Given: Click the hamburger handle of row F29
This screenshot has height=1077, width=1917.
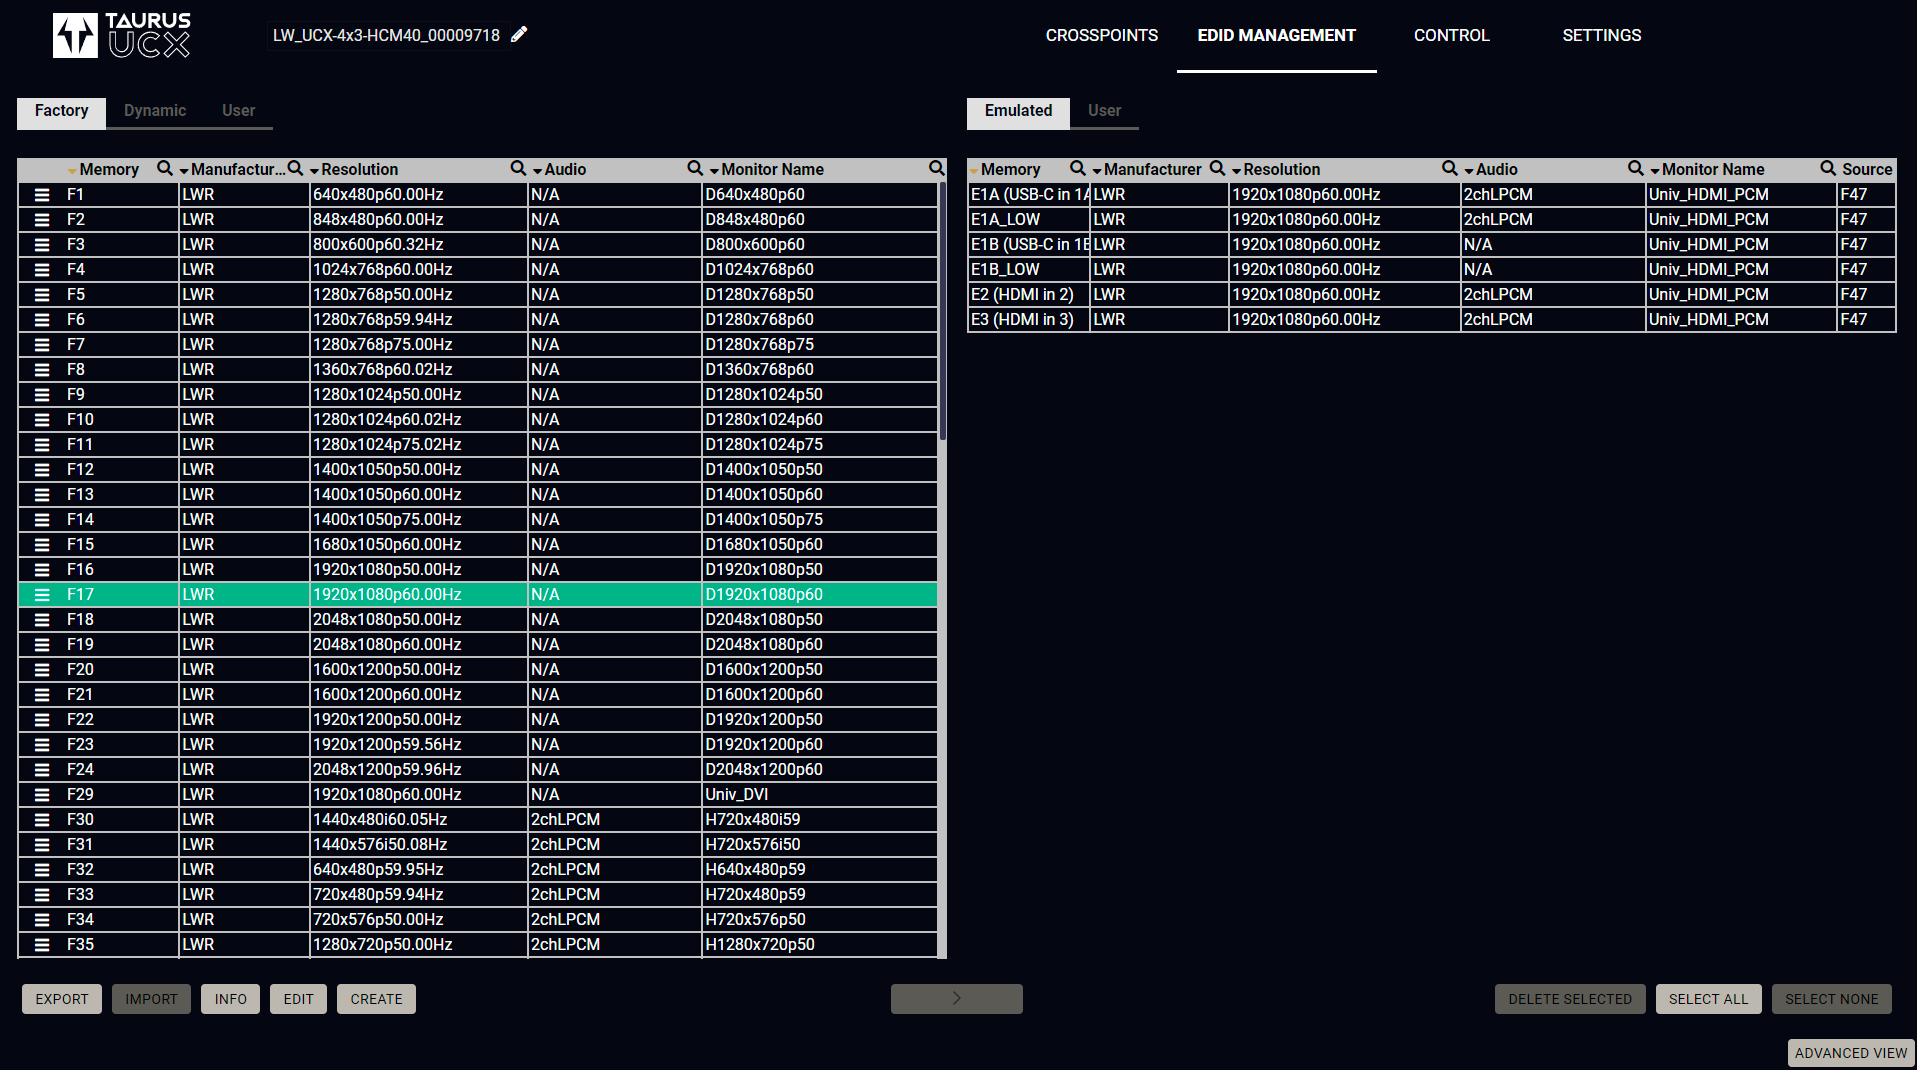Looking at the screenshot, I should (42, 795).
